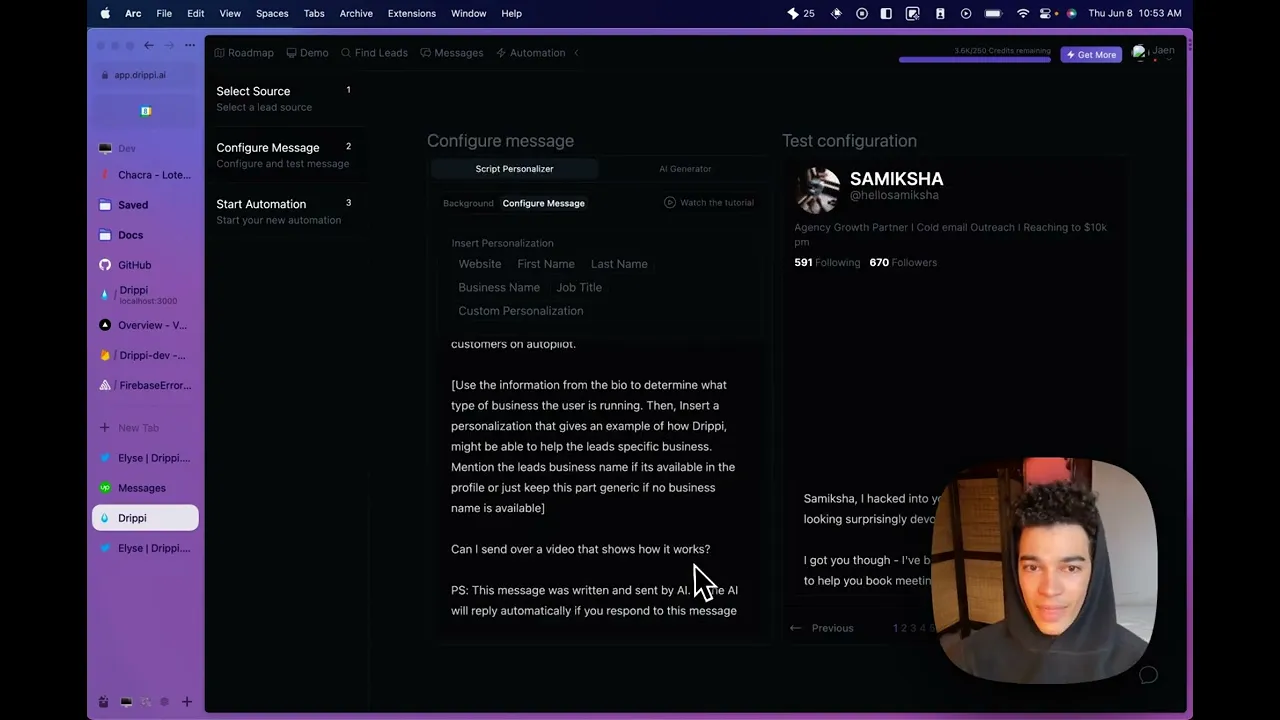Screen dimensions: 1280x720
Task: Open the Messages sidebar tab
Action: click(x=146, y=488)
